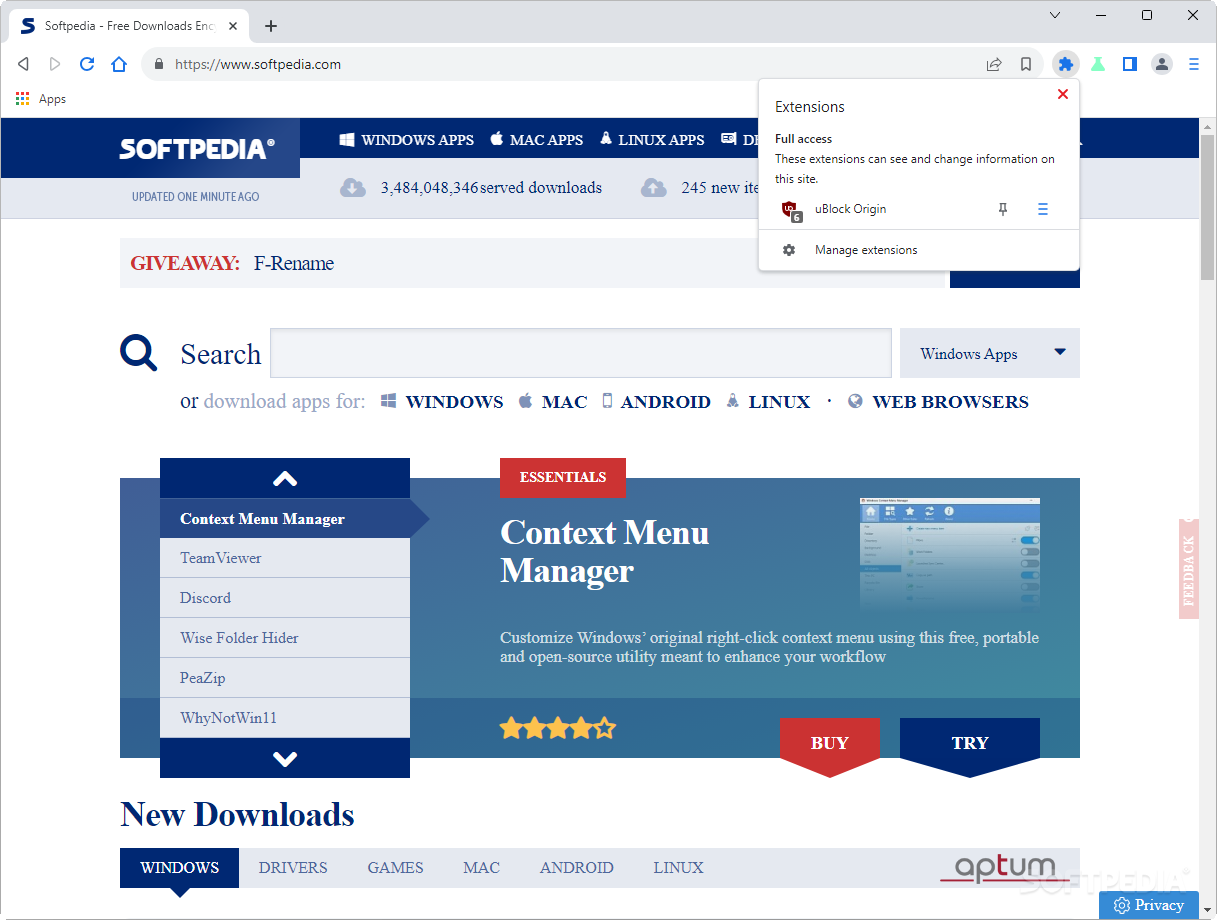This screenshot has width=1217, height=920.
Task: Open Linux Apps in top navigation
Action: (x=652, y=140)
